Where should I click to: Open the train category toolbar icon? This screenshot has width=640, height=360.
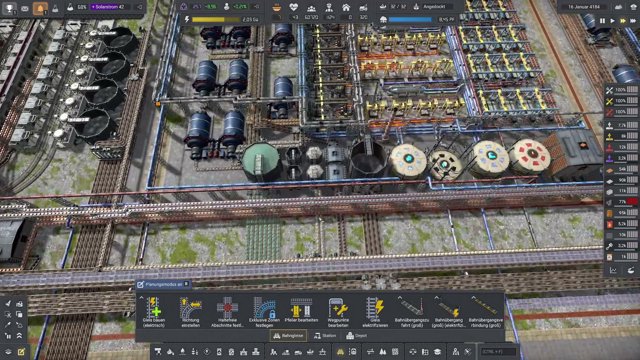point(353,351)
